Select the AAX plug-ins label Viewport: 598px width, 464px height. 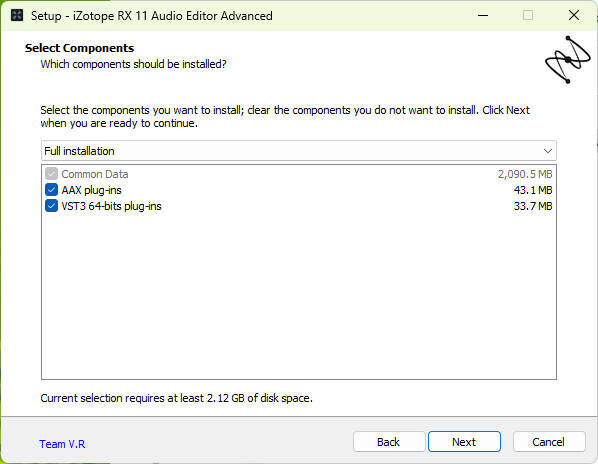point(92,190)
